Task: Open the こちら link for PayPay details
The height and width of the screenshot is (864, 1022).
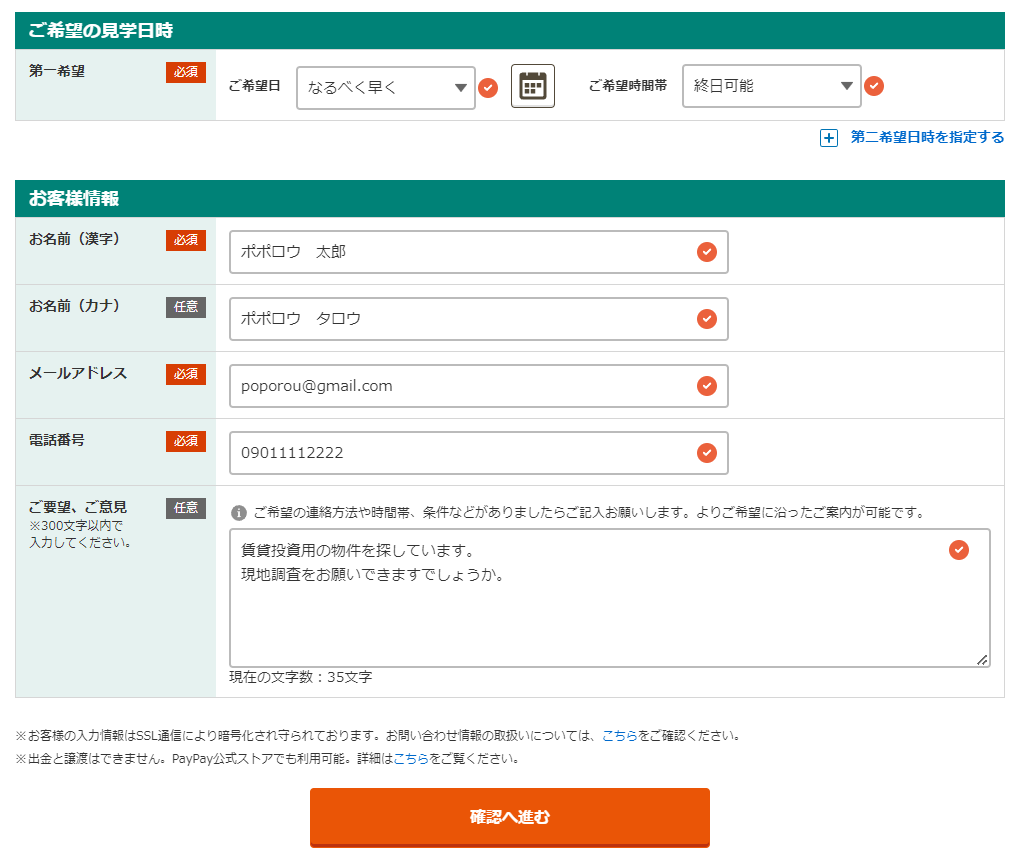Action: (412, 759)
